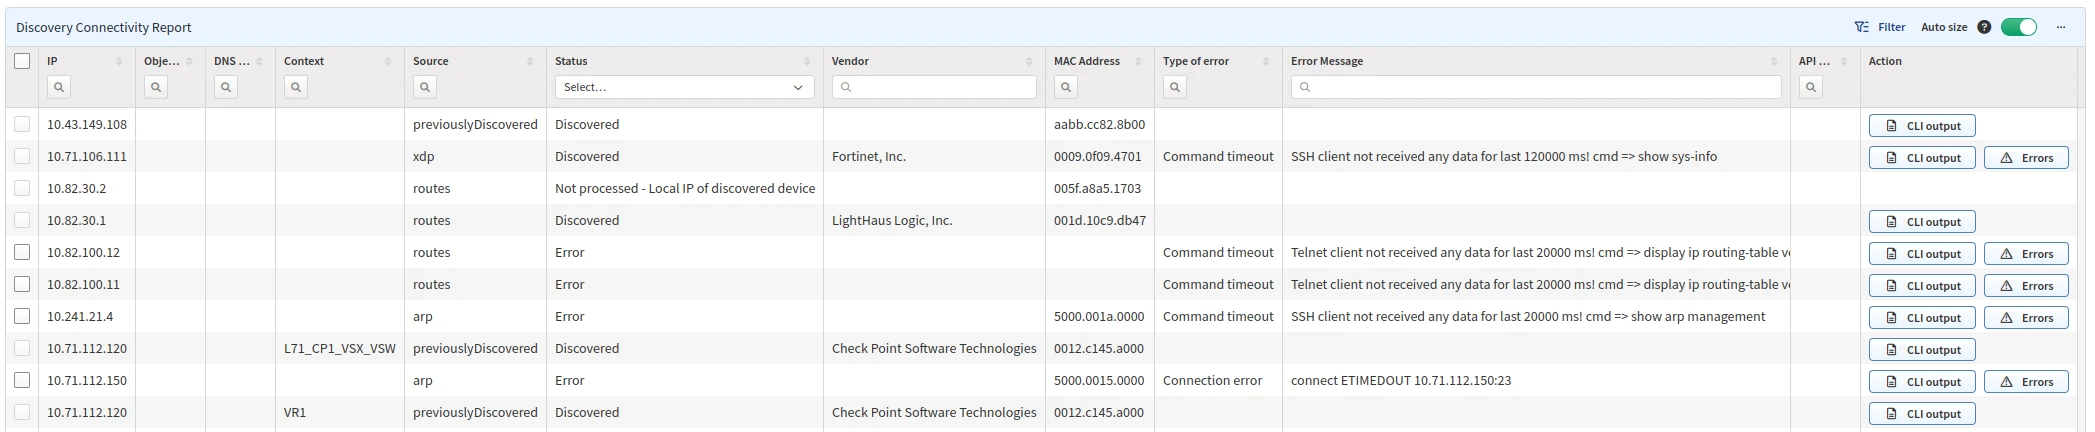
Task: Open CLI output for 10.43.149.108
Action: pyautogui.click(x=1921, y=126)
